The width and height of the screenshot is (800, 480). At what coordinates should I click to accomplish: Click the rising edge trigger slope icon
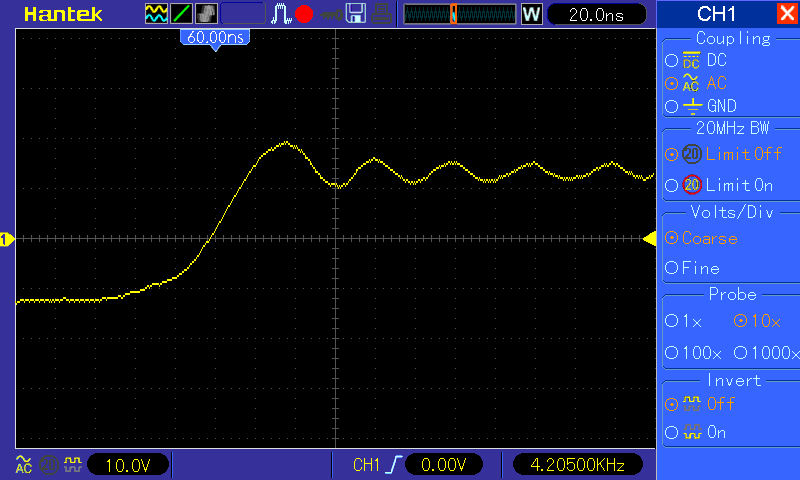pyautogui.click(x=393, y=465)
